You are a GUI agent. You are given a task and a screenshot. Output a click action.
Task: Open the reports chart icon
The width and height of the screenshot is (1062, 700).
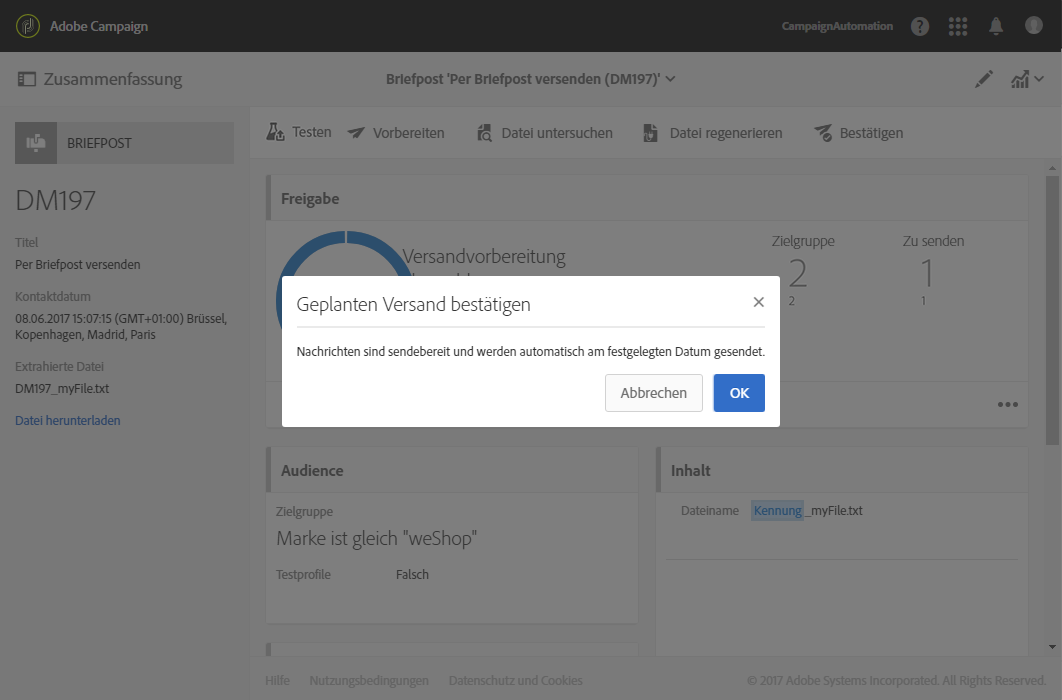pos(1020,79)
